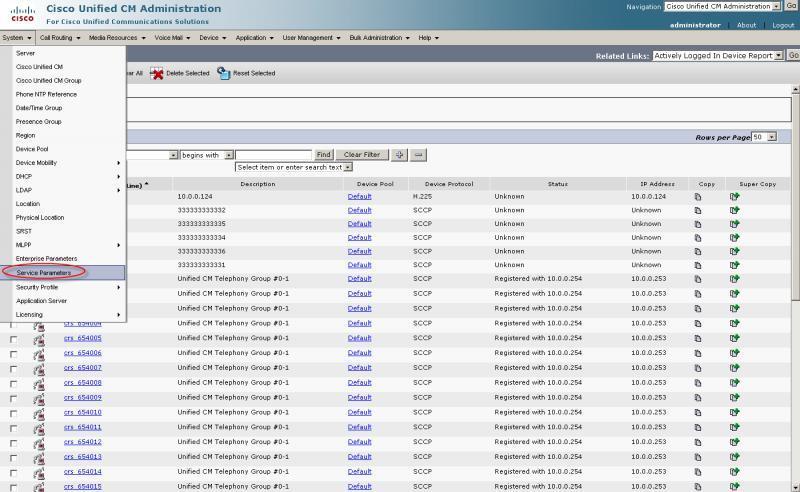Open the Call Routing menu
Viewport: 800px width, 492px height.
coord(60,38)
